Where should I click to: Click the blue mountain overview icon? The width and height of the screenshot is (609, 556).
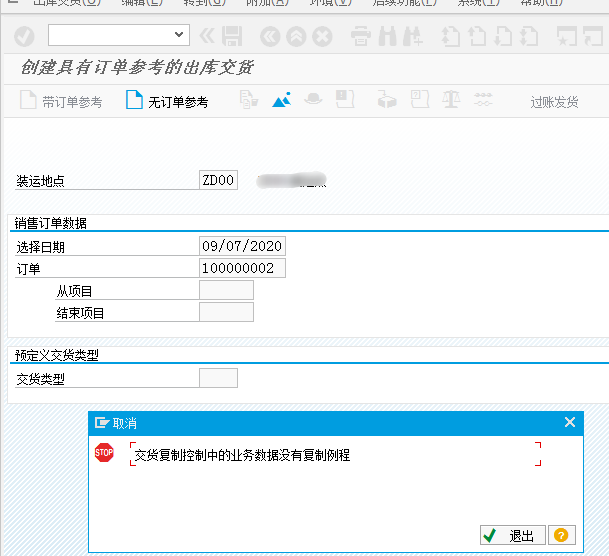coord(282,100)
